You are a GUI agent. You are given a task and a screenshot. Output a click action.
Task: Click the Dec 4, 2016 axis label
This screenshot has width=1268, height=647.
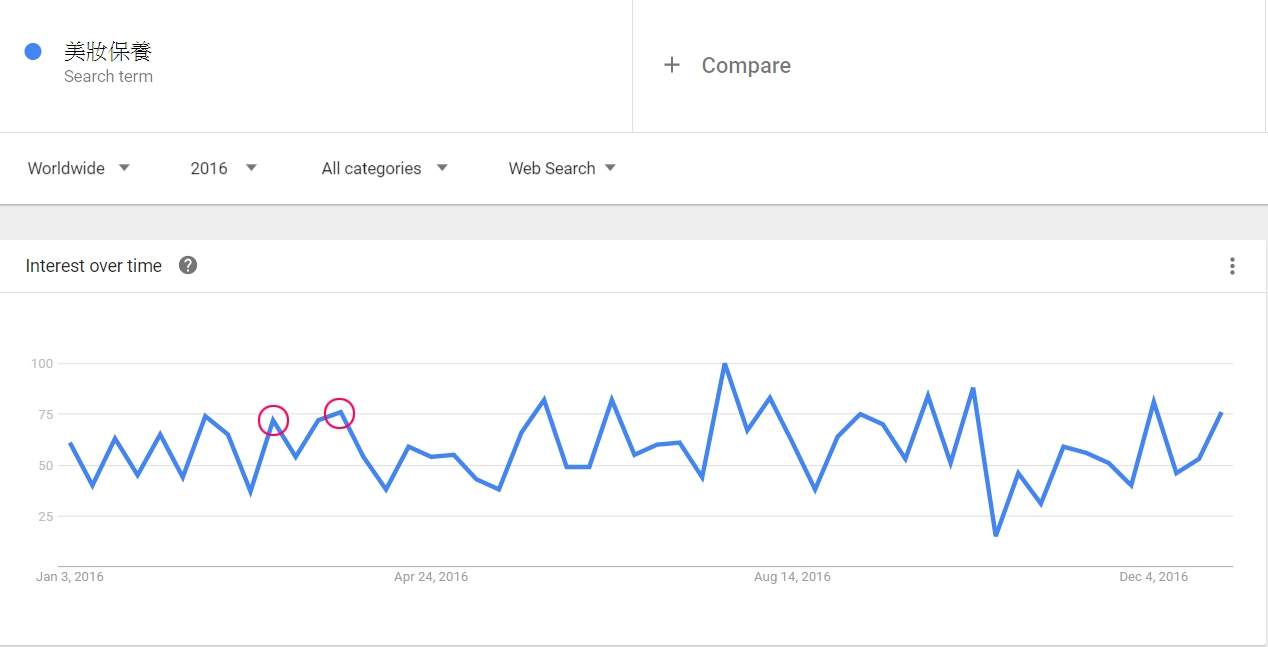click(x=1153, y=577)
